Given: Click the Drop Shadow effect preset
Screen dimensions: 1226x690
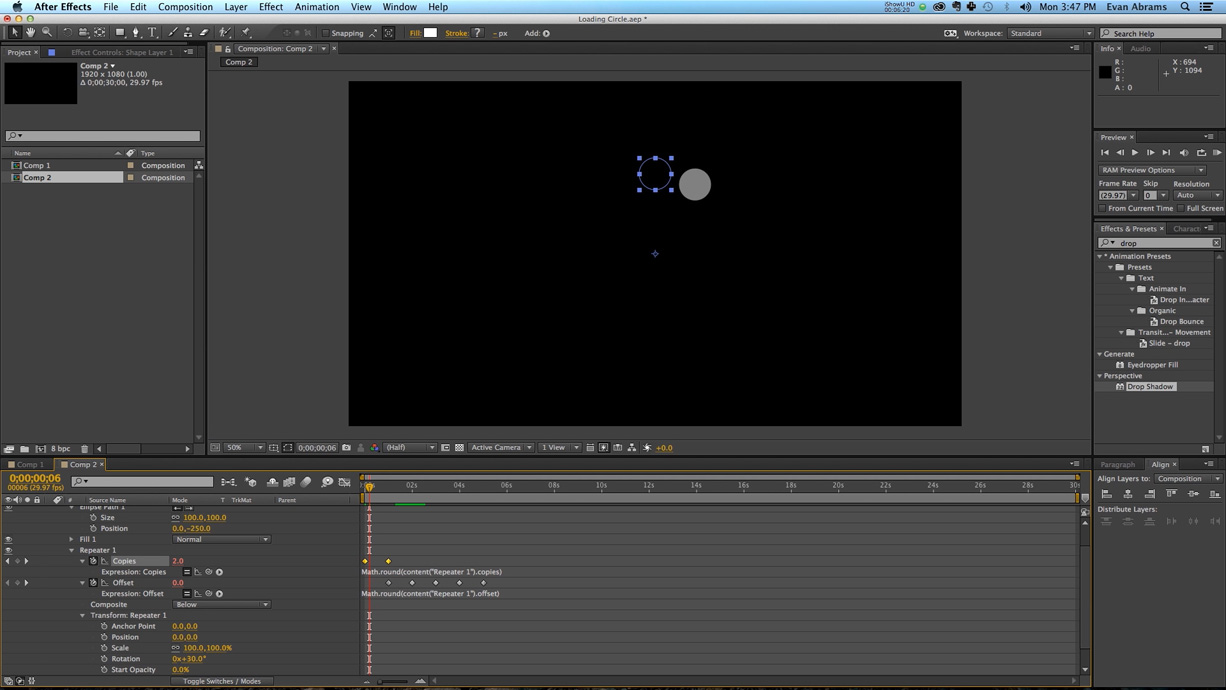Looking at the screenshot, I should 1150,386.
